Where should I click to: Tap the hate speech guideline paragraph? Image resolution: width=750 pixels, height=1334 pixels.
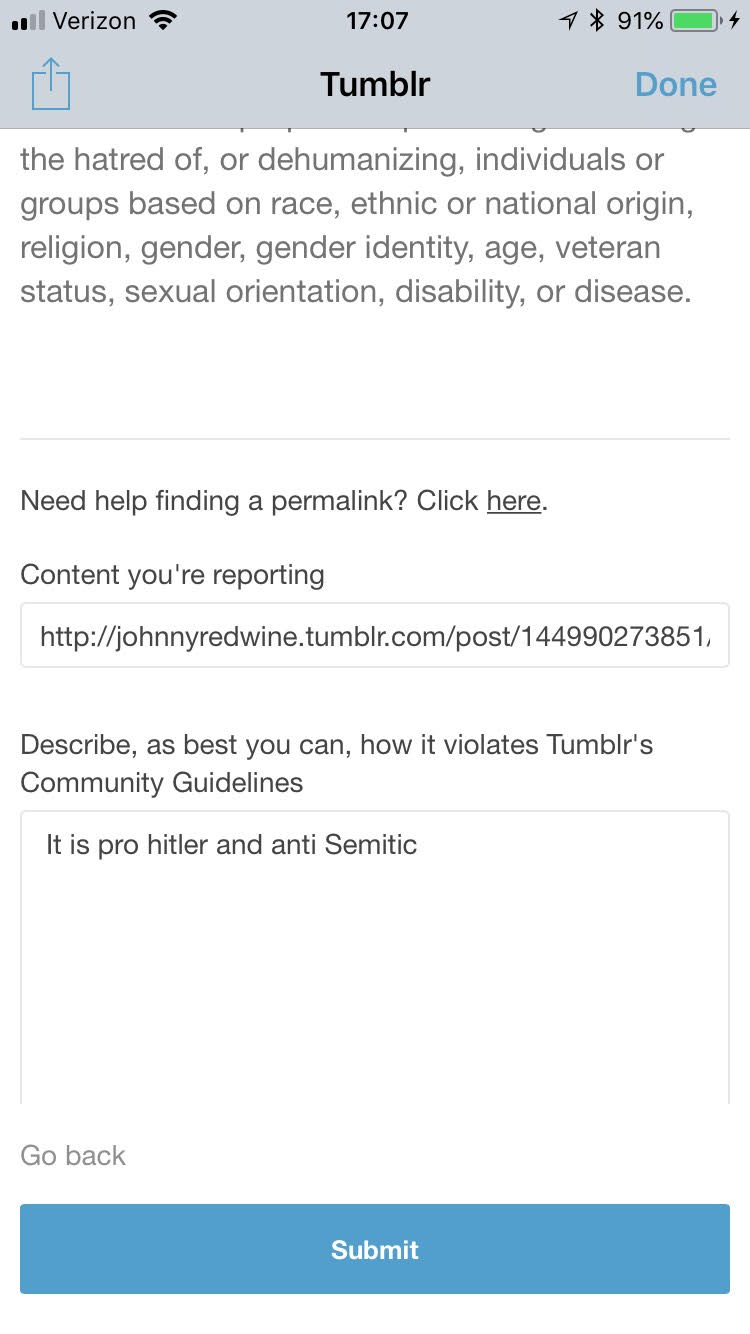point(355,225)
